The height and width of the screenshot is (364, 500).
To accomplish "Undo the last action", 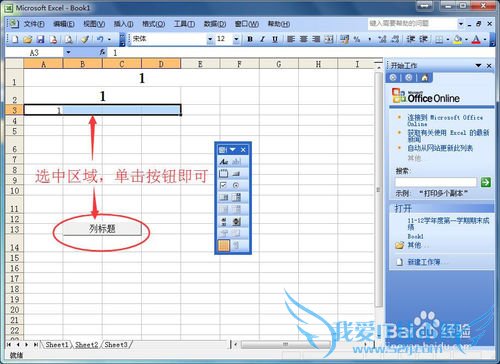I will (x=100, y=39).
